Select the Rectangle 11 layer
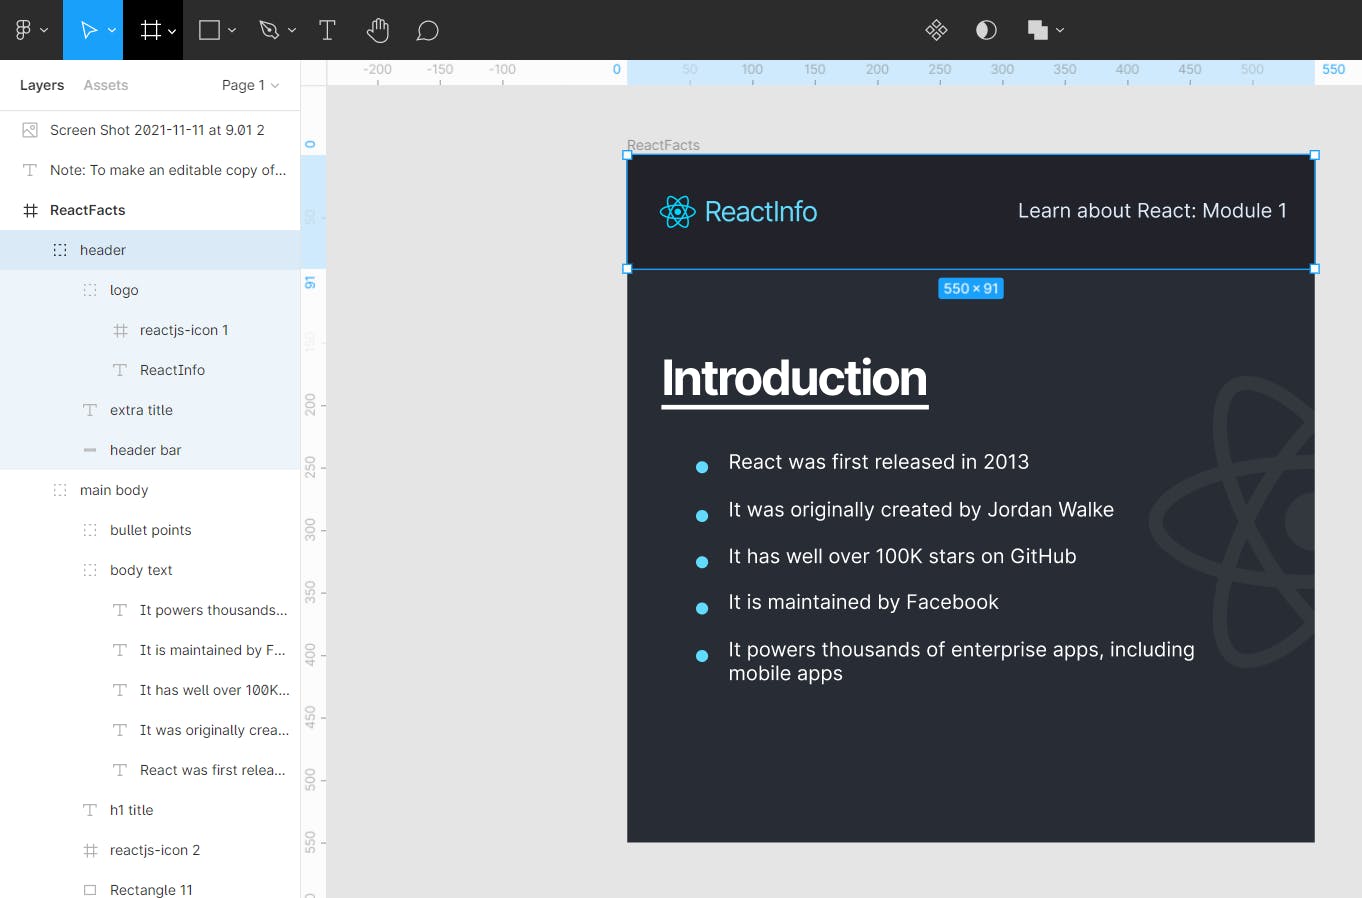Screen dimensions: 1362x898 click(x=150, y=884)
